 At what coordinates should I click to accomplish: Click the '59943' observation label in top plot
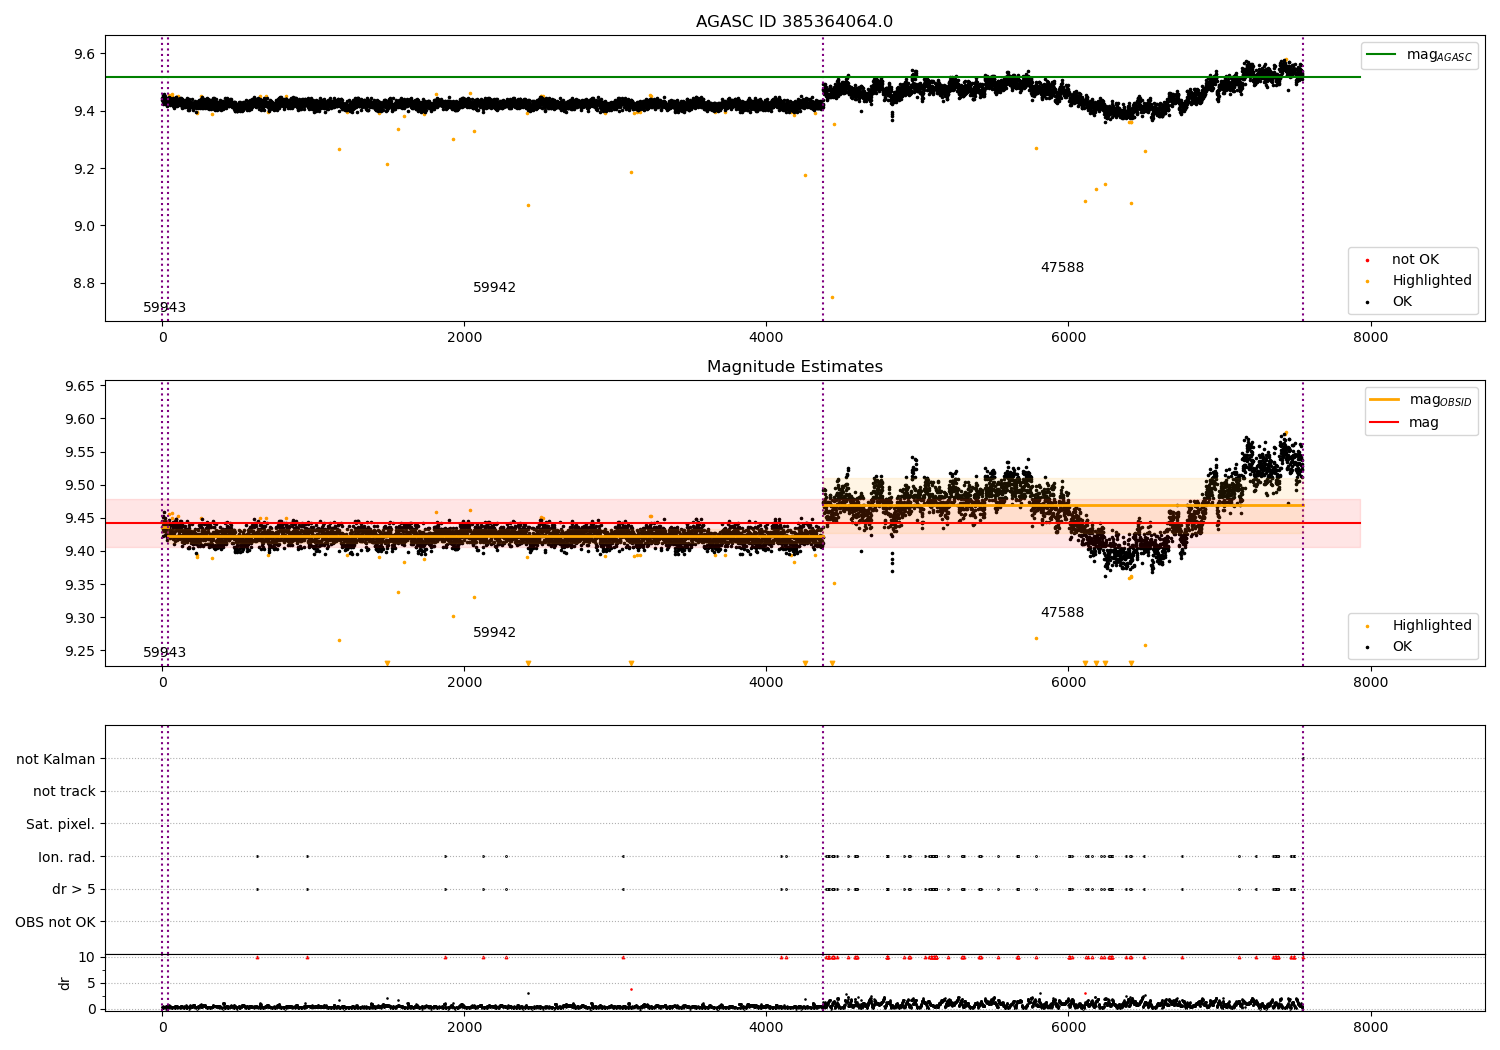coord(164,308)
